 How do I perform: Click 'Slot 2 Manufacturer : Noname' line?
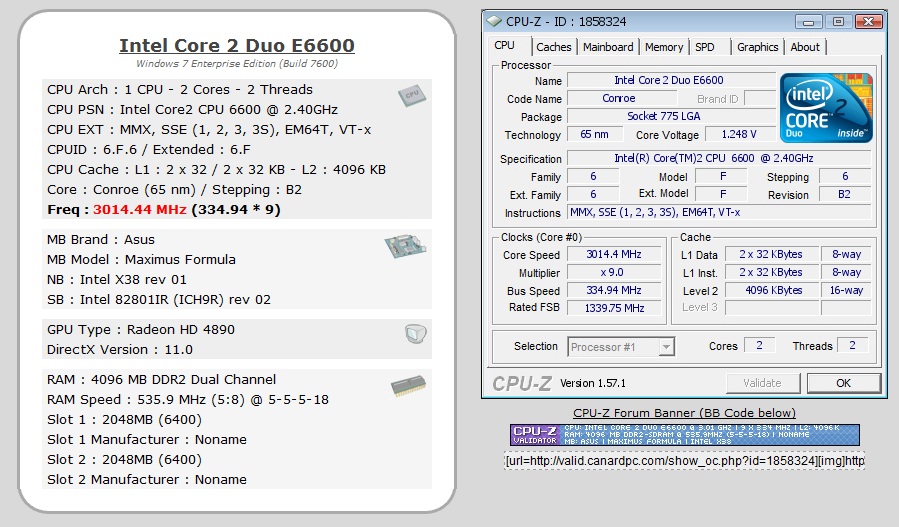click(x=147, y=480)
